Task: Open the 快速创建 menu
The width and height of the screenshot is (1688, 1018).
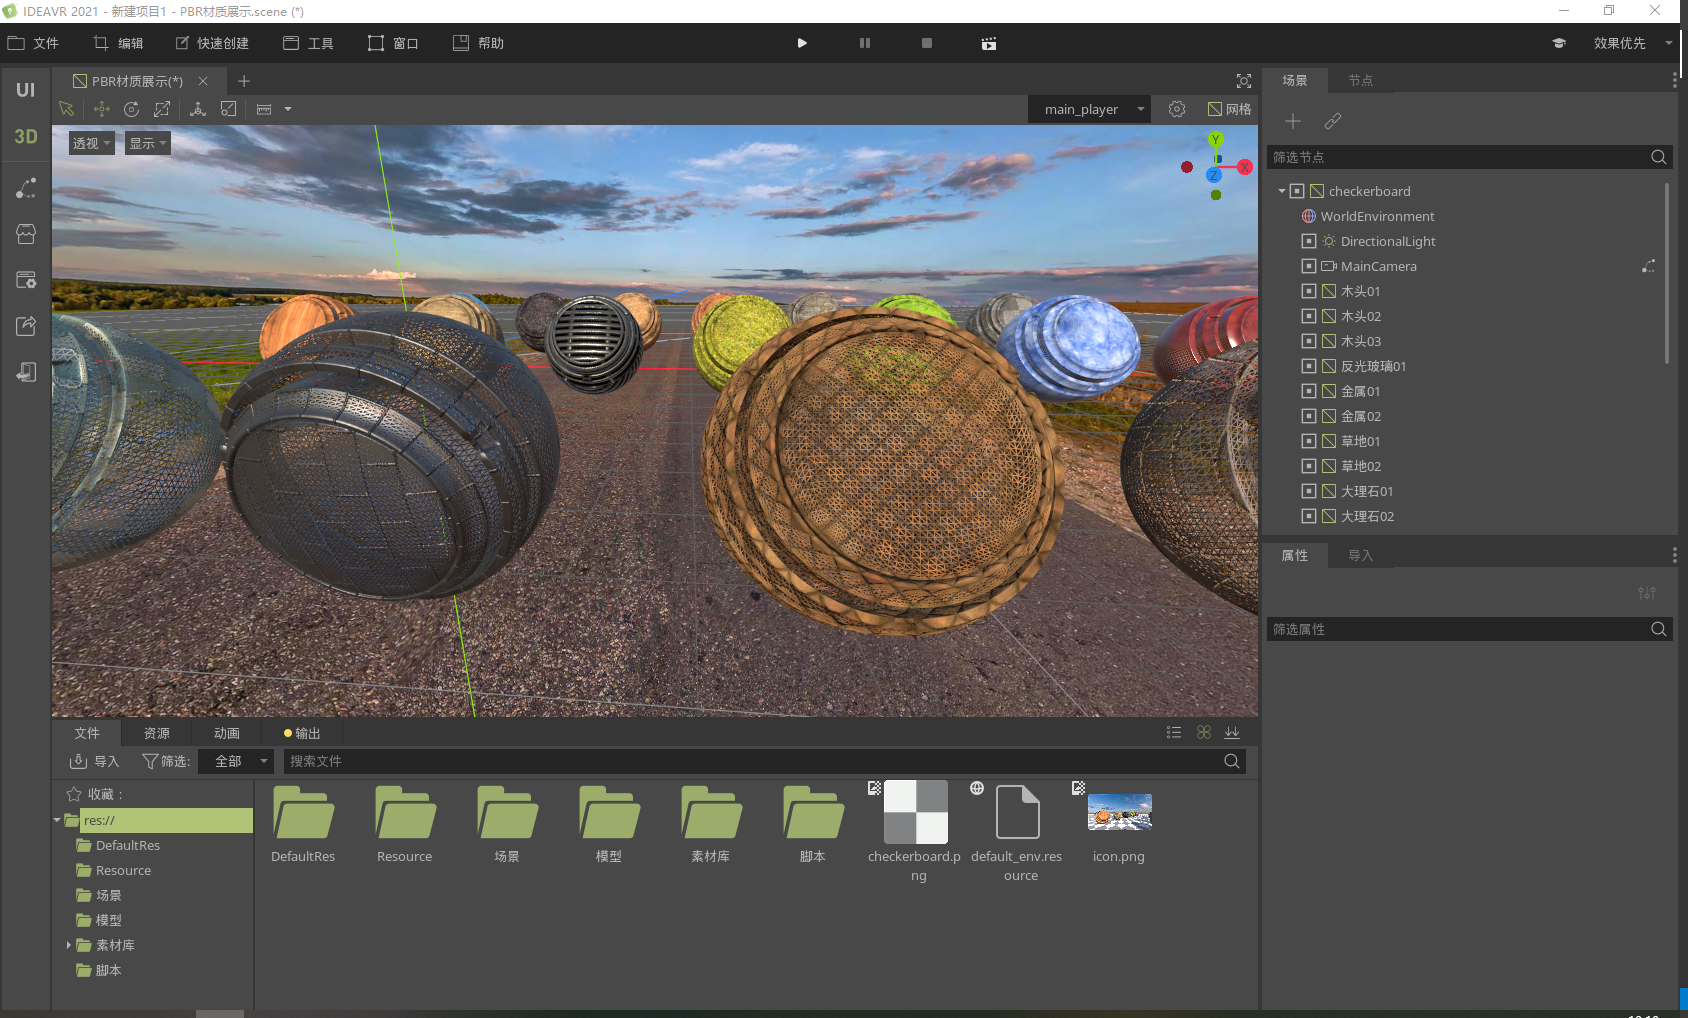Action: point(212,43)
